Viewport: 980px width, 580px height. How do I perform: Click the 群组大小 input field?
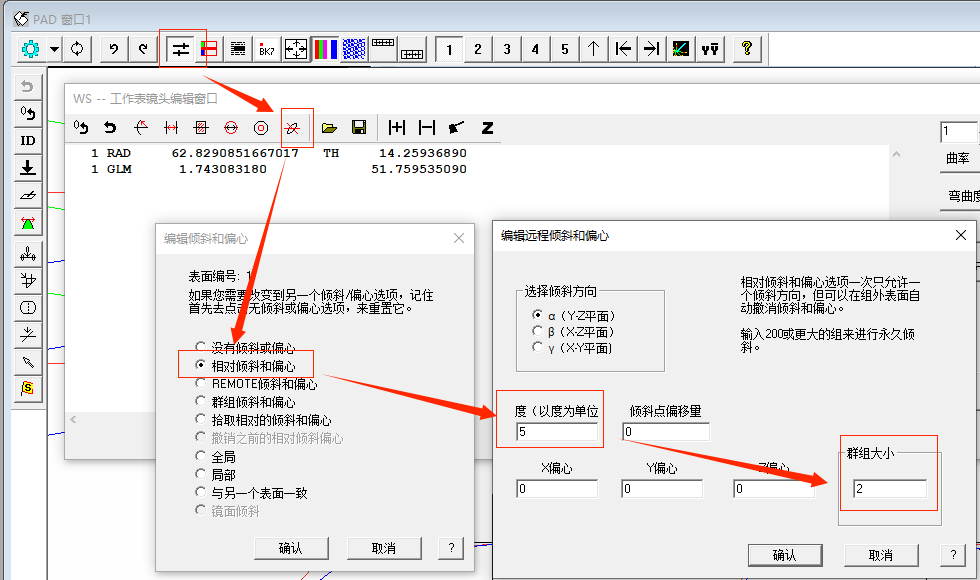[x=888, y=488]
